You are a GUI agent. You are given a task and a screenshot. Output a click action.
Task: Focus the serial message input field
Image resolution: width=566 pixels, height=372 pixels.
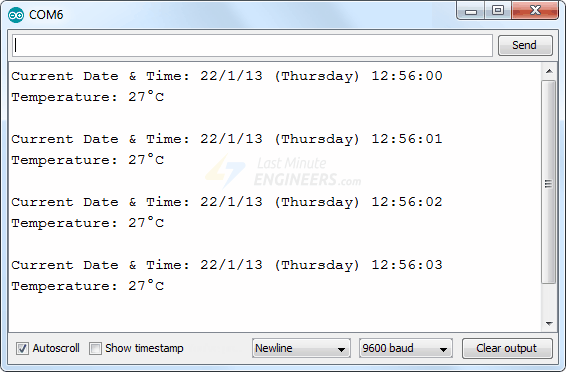252,45
